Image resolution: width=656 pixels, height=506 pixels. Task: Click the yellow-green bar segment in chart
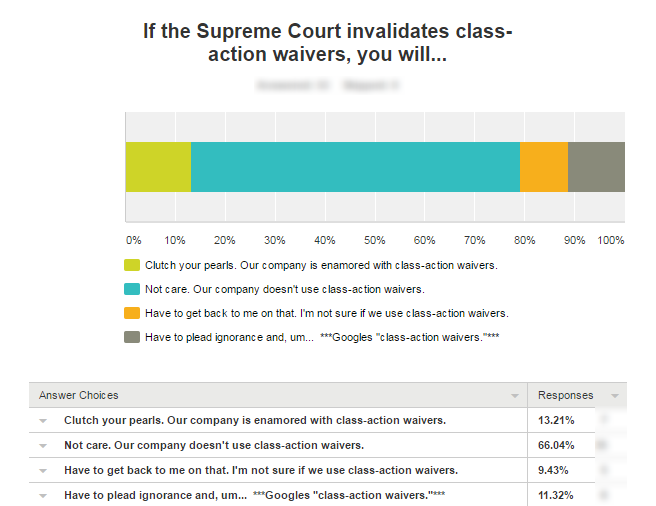[158, 166]
